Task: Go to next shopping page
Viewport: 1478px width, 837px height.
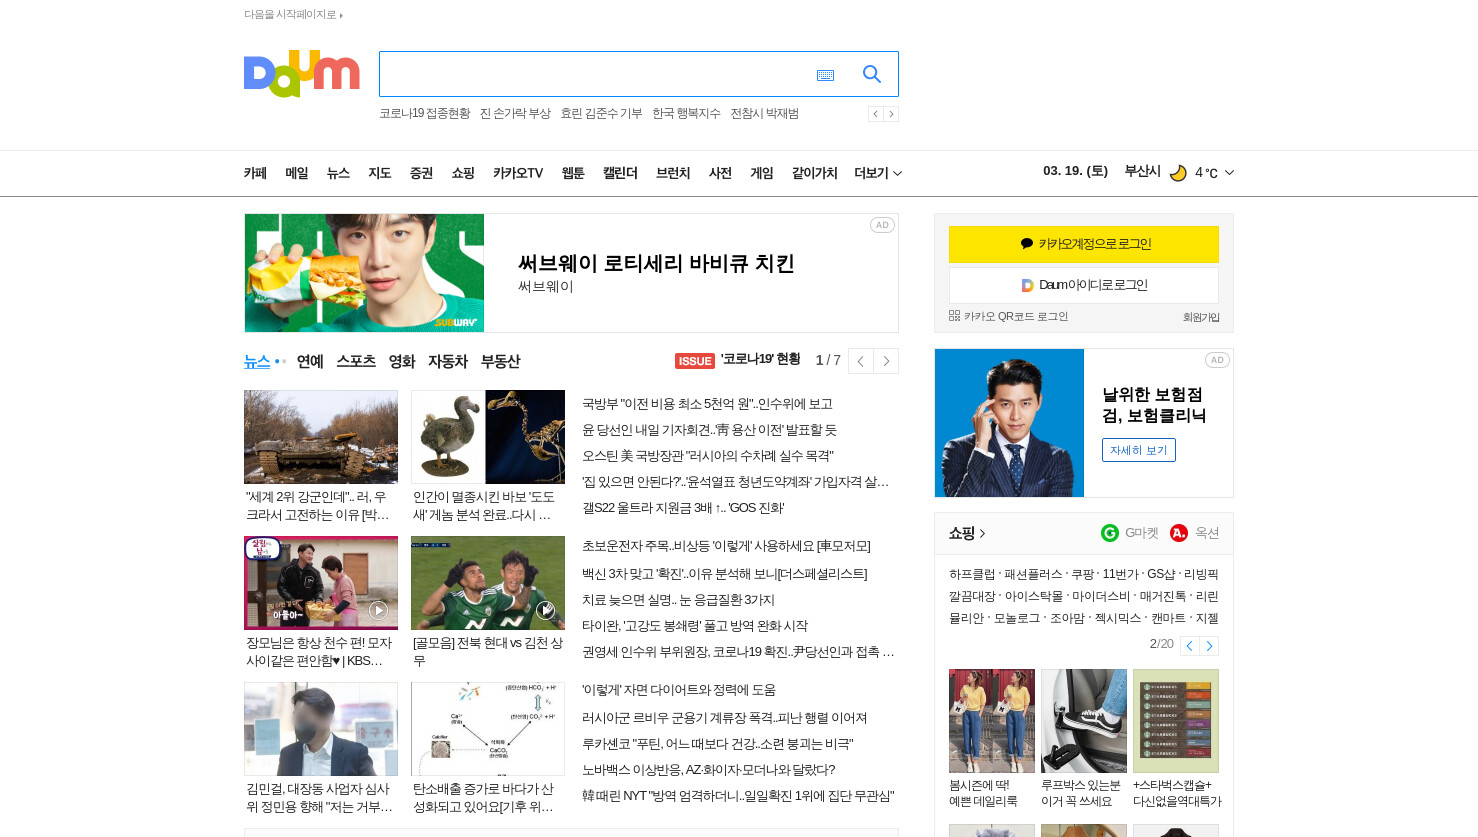Action: [1209, 646]
